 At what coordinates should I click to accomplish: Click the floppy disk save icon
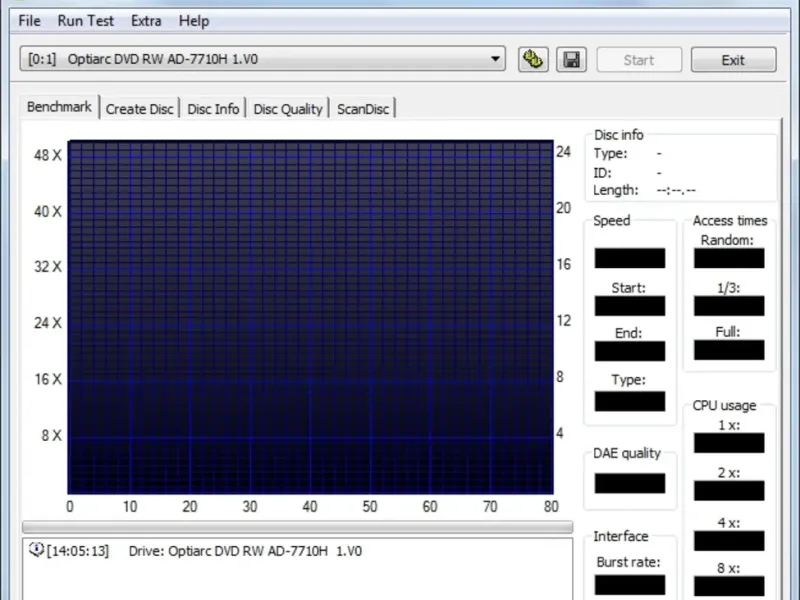[x=571, y=60]
